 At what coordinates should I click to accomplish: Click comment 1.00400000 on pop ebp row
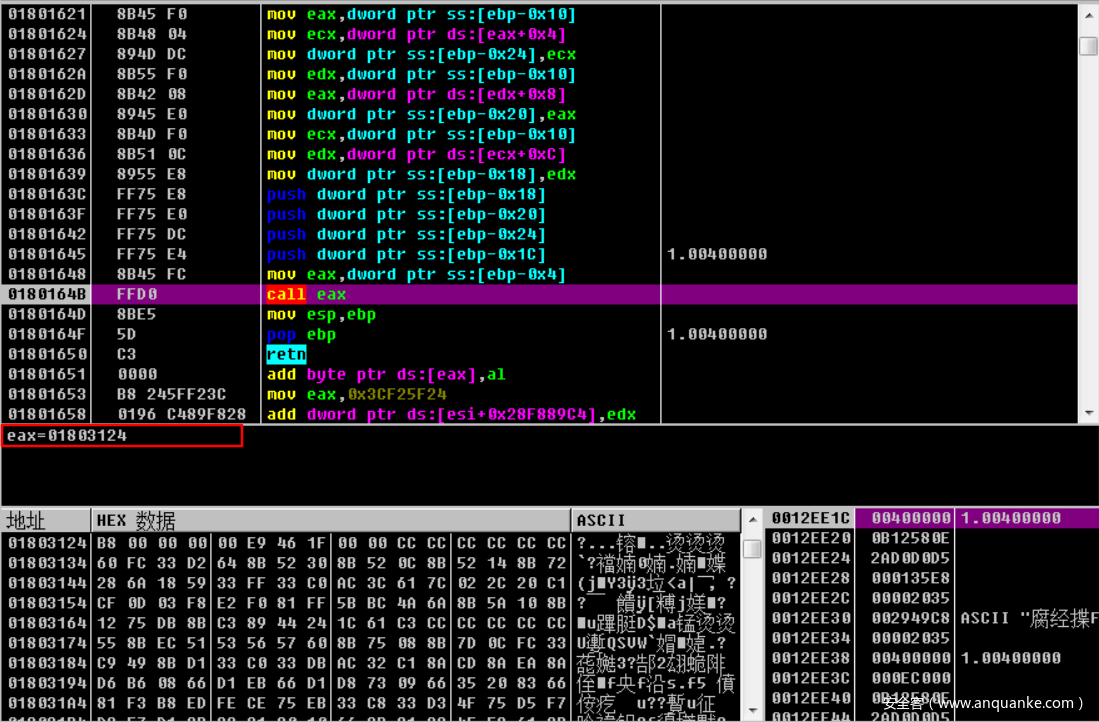click(717, 334)
